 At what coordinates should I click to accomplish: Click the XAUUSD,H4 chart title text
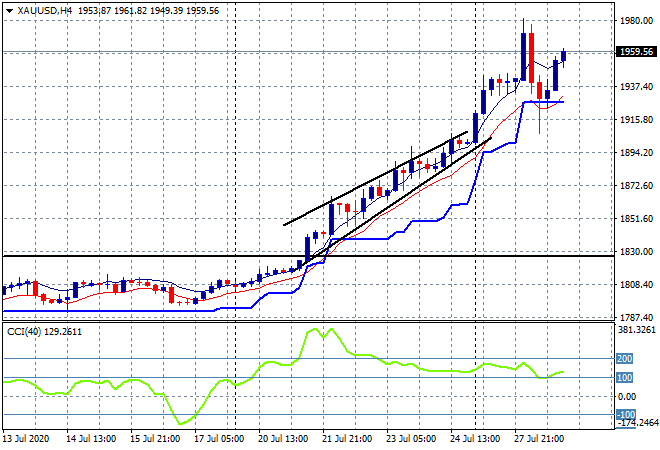(45, 11)
